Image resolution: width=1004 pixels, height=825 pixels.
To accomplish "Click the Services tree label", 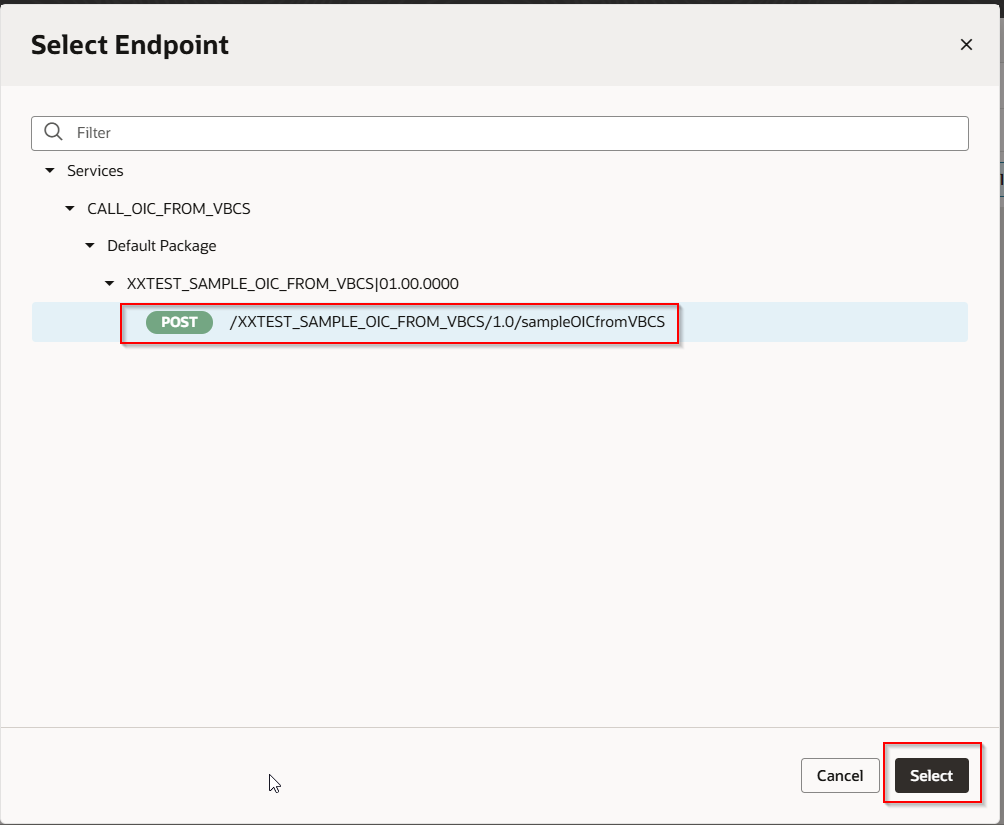I will tap(97, 170).
